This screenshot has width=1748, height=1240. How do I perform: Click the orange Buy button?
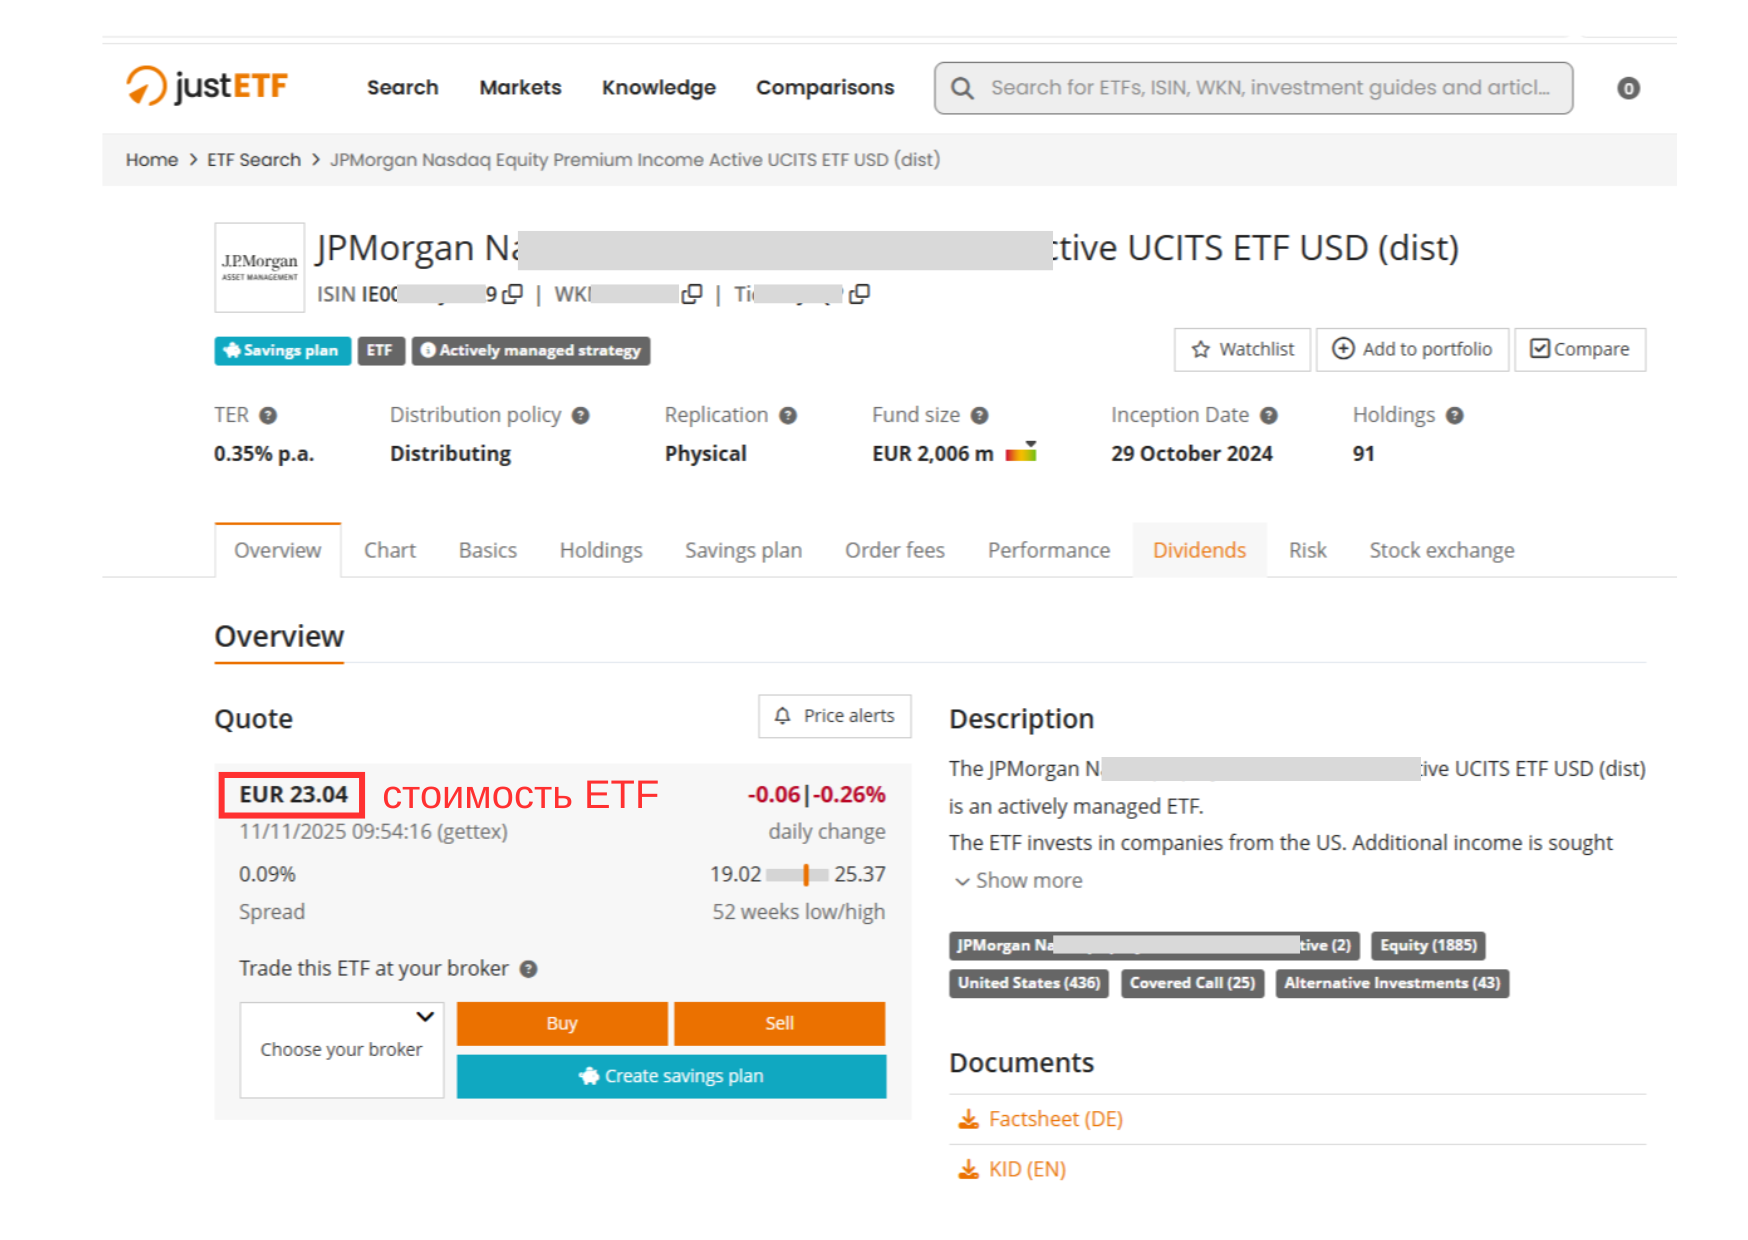click(562, 1023)
